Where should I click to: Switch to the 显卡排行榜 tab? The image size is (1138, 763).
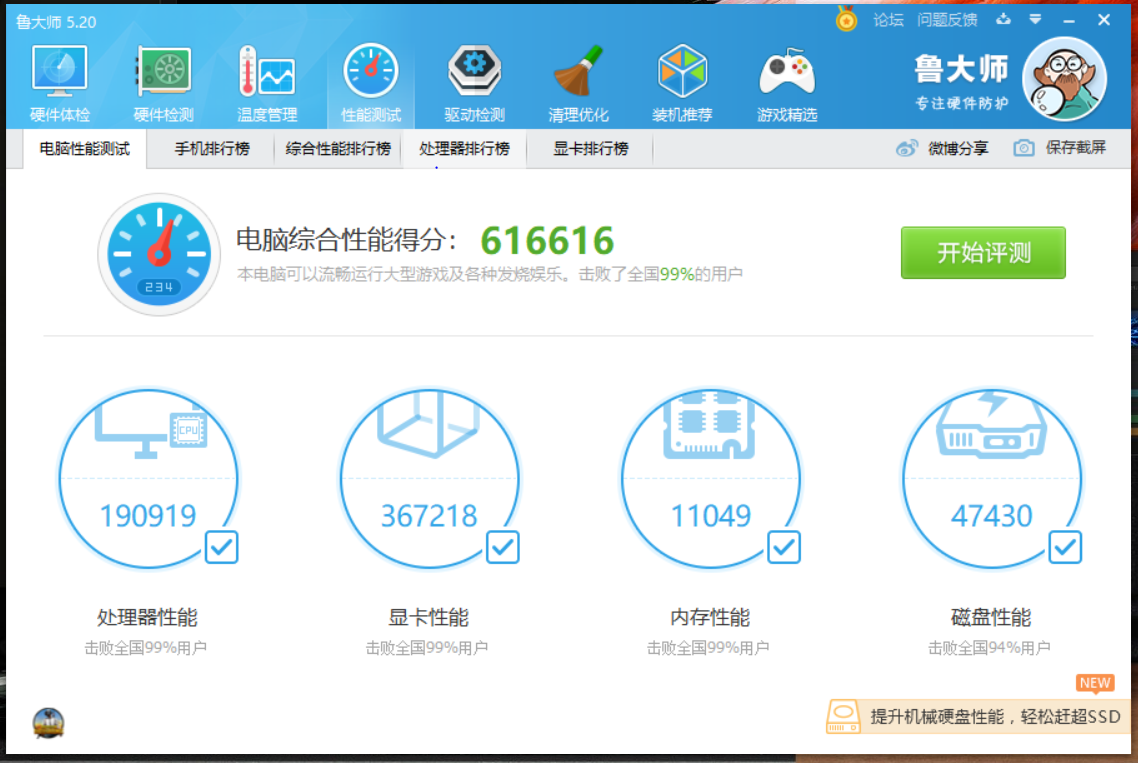pos(591,149)
